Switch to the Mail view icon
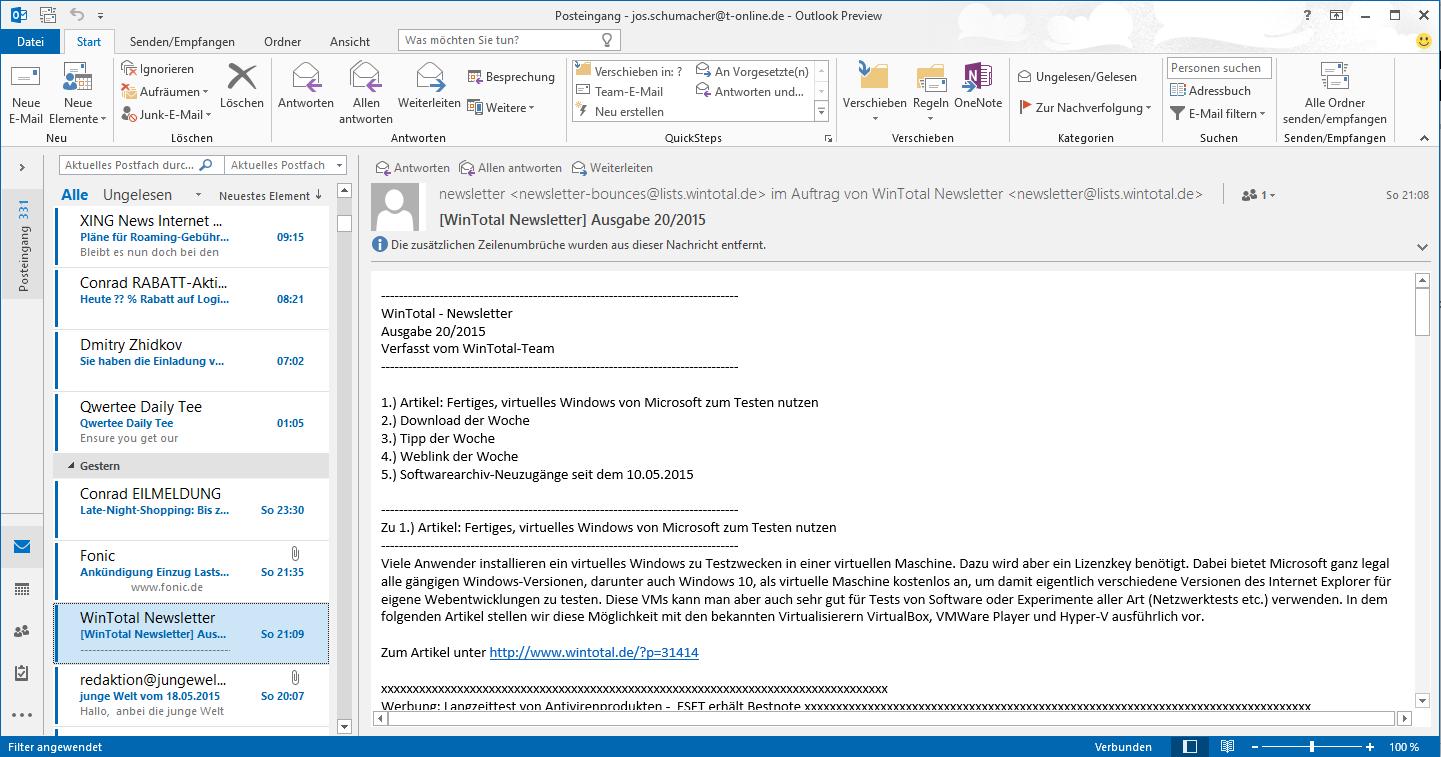1441x757 pixels. (22, 547)
